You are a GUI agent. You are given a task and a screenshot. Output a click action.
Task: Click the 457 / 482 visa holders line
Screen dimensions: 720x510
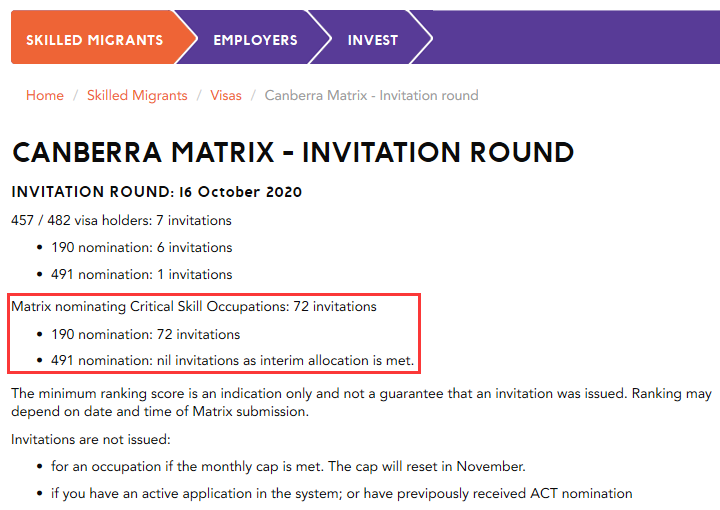[x=121, y=220]
